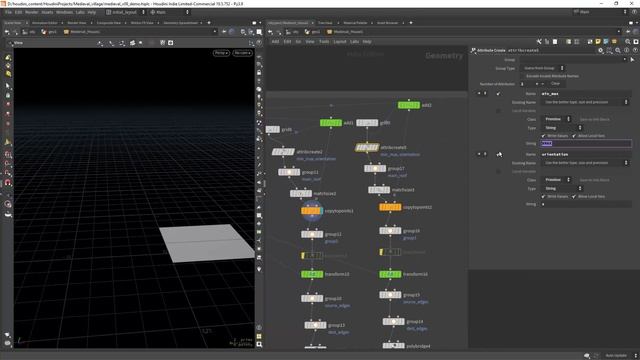
Task: Click the attribcreate3 node in the network
Action: pyautogui.click(x=367, y=148)
